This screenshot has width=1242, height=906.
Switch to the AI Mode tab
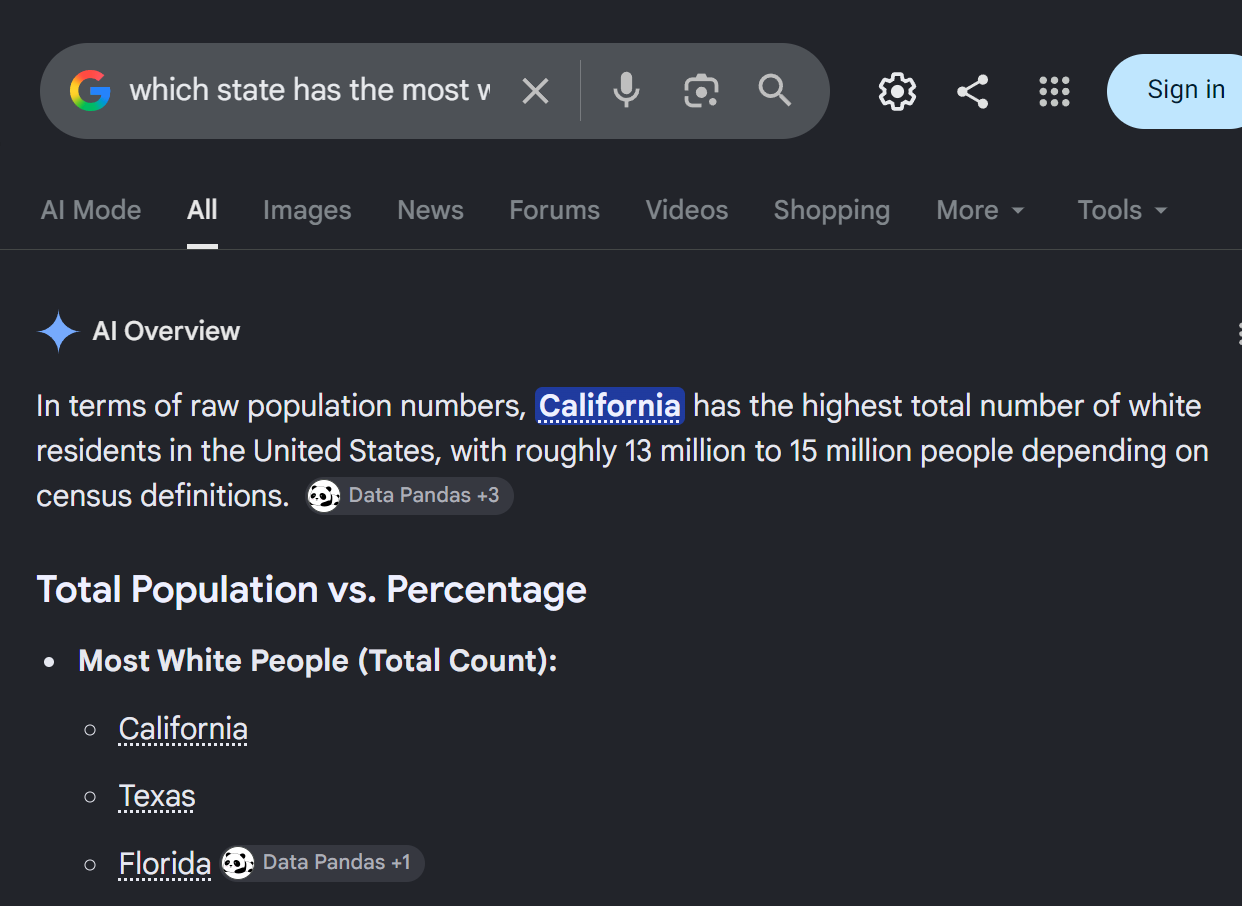pos(91,210)
